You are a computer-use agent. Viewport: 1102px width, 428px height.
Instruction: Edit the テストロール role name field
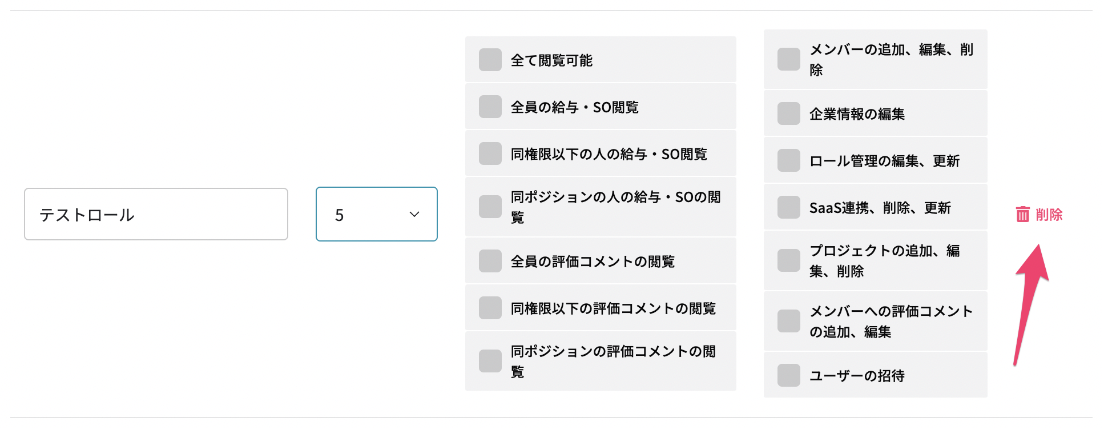coord(156,214)
